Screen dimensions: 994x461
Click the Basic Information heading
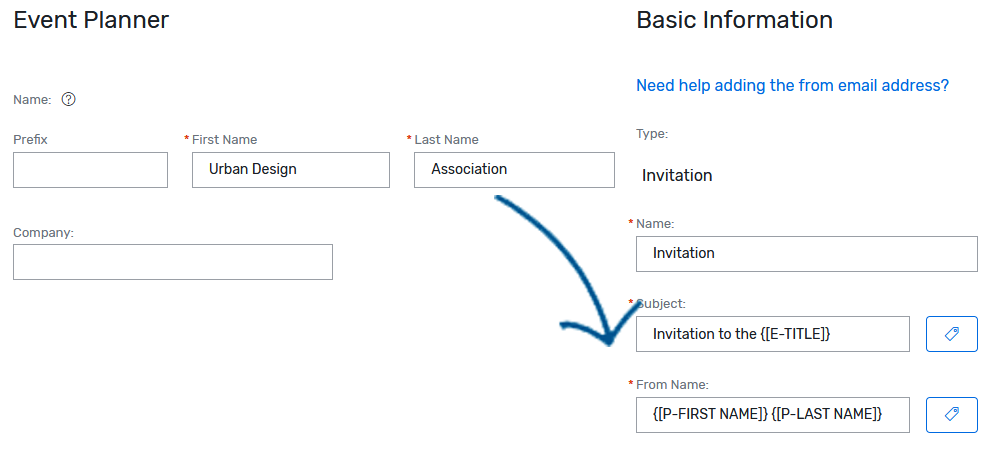[734, 20]
